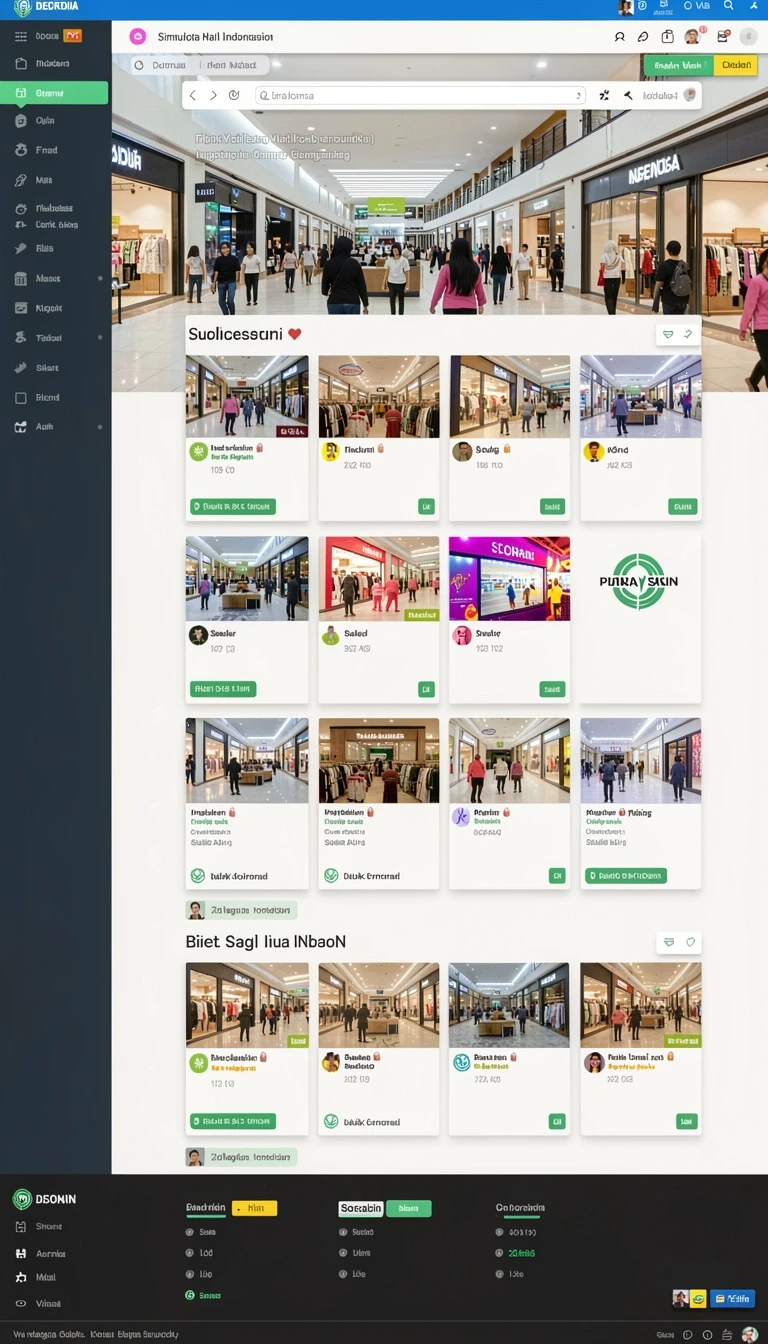Screen dimensions: 768x1344
Task: Go forward with the right arrow
Action: pos(213,96)
